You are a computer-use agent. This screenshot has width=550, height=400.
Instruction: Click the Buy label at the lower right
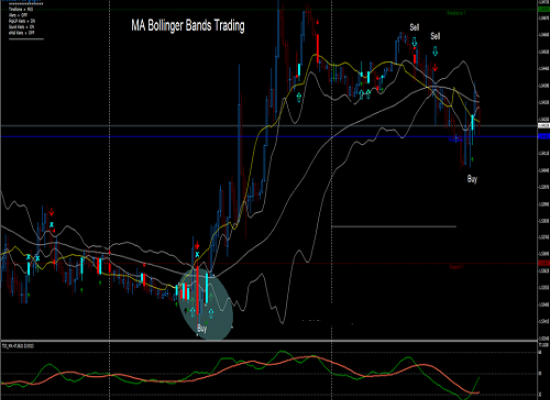coord(472,179)
